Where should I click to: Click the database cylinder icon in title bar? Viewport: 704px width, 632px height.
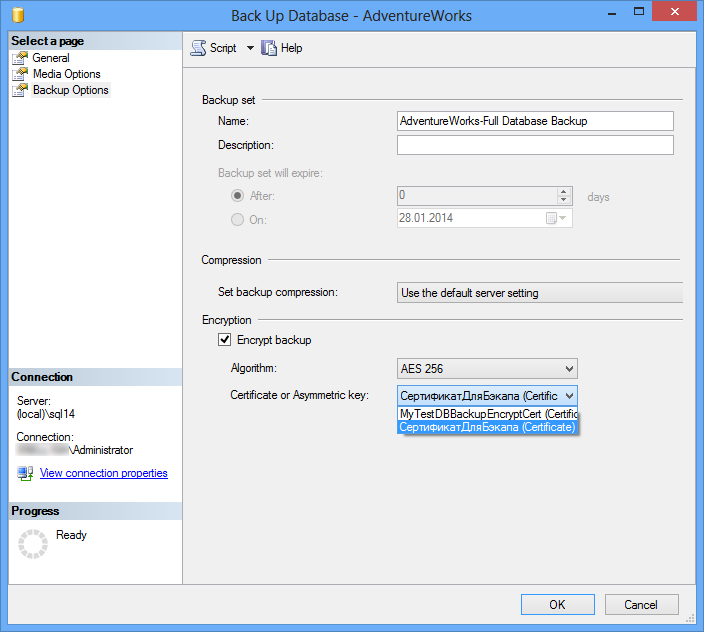coord(18,15)
